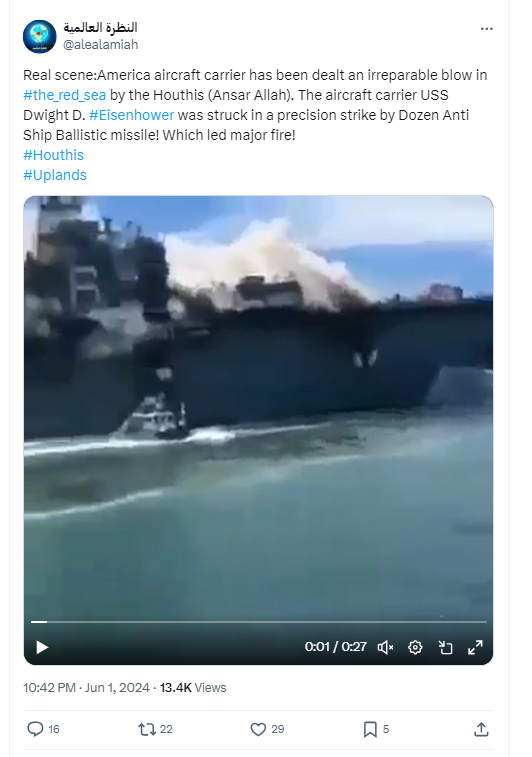Viewport: 532px width, 757px height.
Task: Seek along the video progress bar
Action: click(x=258, y=622)
